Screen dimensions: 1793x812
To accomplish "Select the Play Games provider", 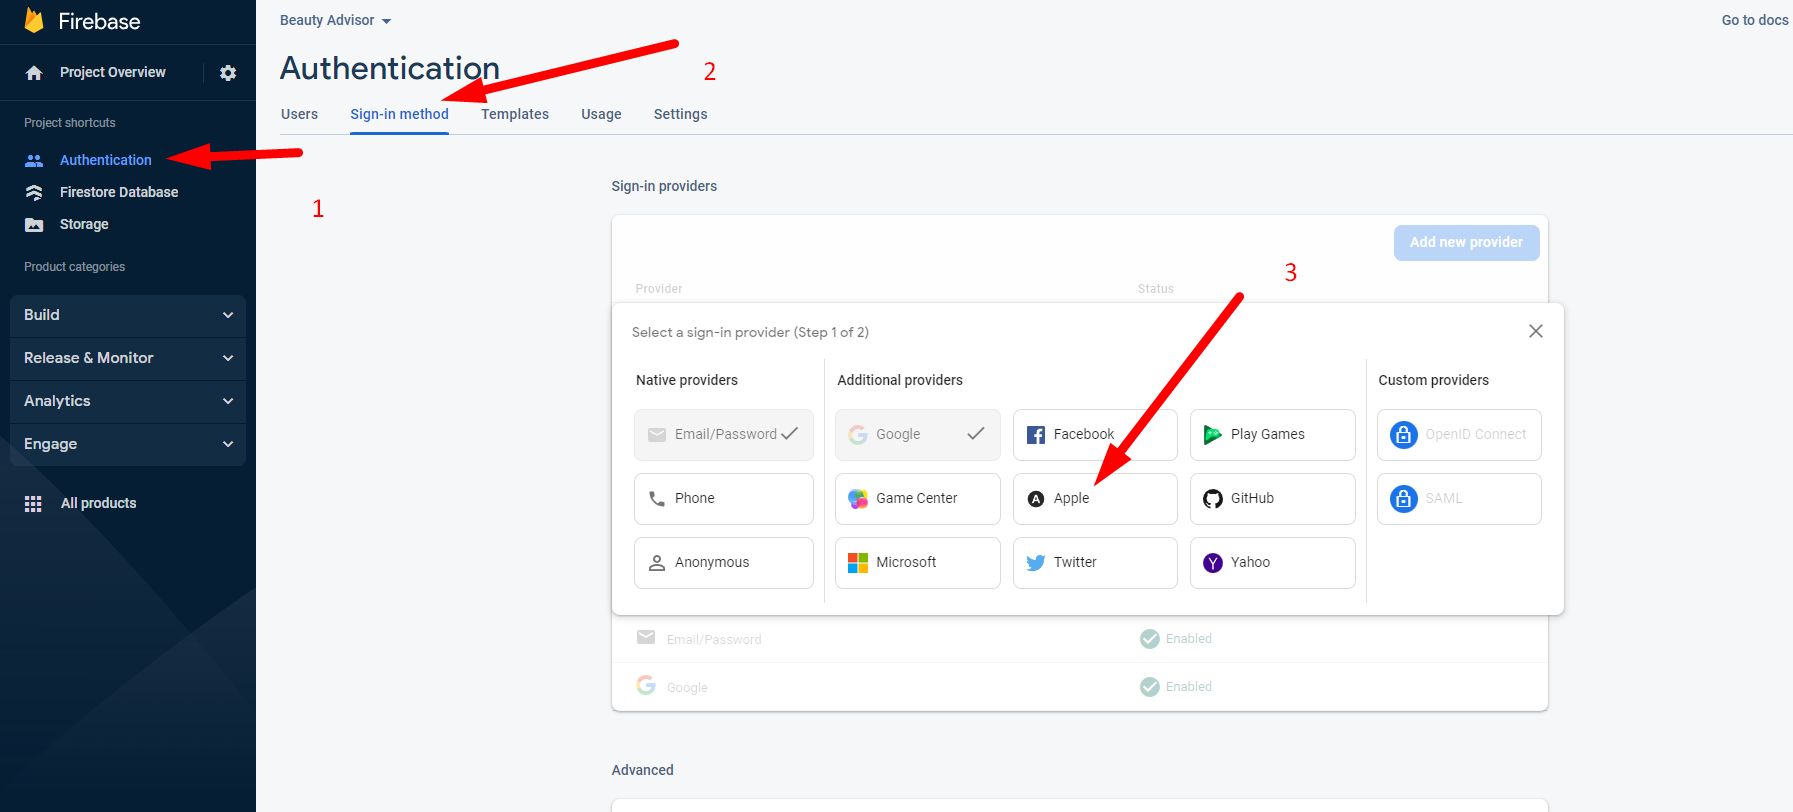I will [1271, 435].
